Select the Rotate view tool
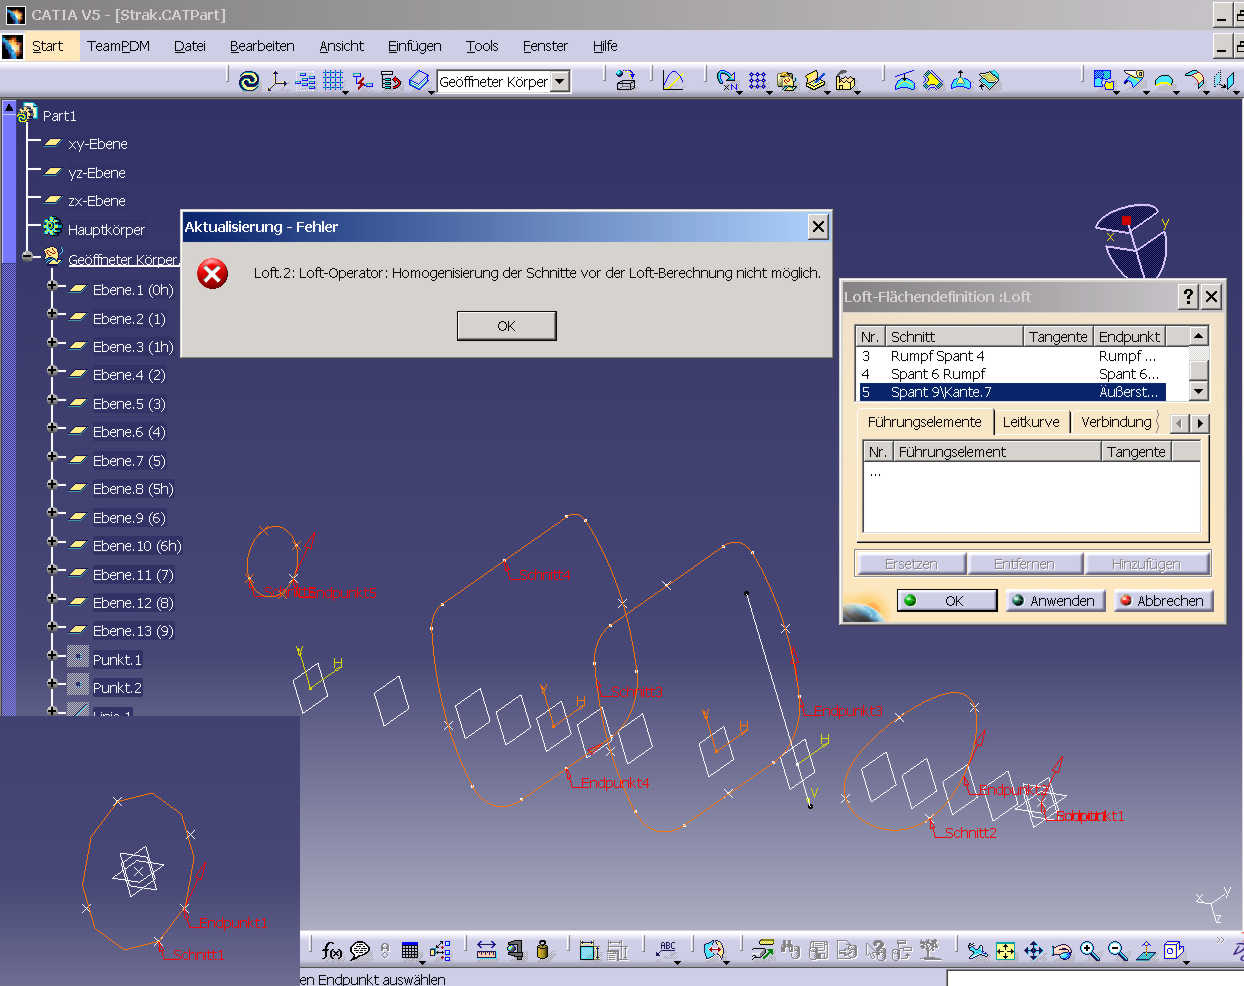The width and height of the screenshot is (1244, 986). click(1061, 950)
